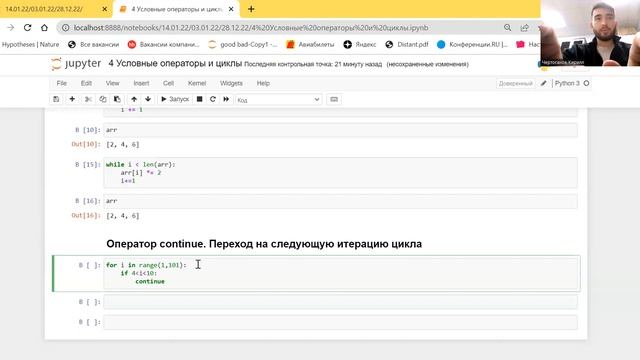Open the View menu
The image size is (640, 360).
pyautogui.click(x=112, y=83)
